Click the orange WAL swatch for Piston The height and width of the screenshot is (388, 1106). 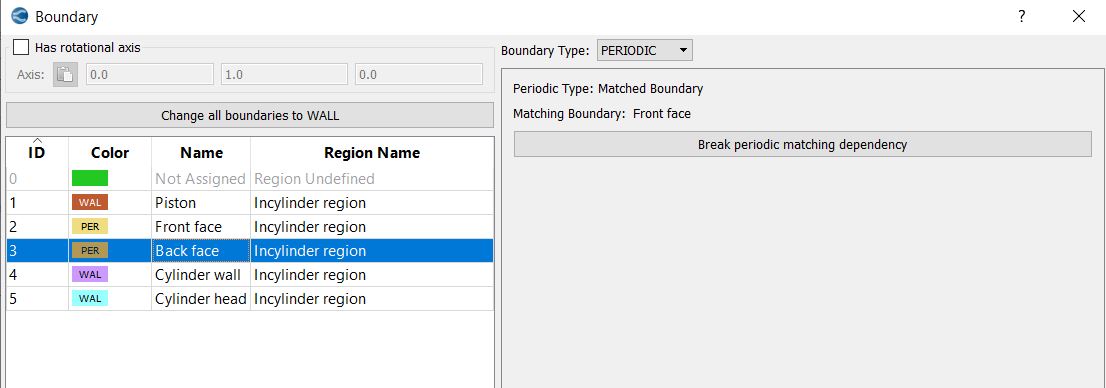(x=90, y=202)
